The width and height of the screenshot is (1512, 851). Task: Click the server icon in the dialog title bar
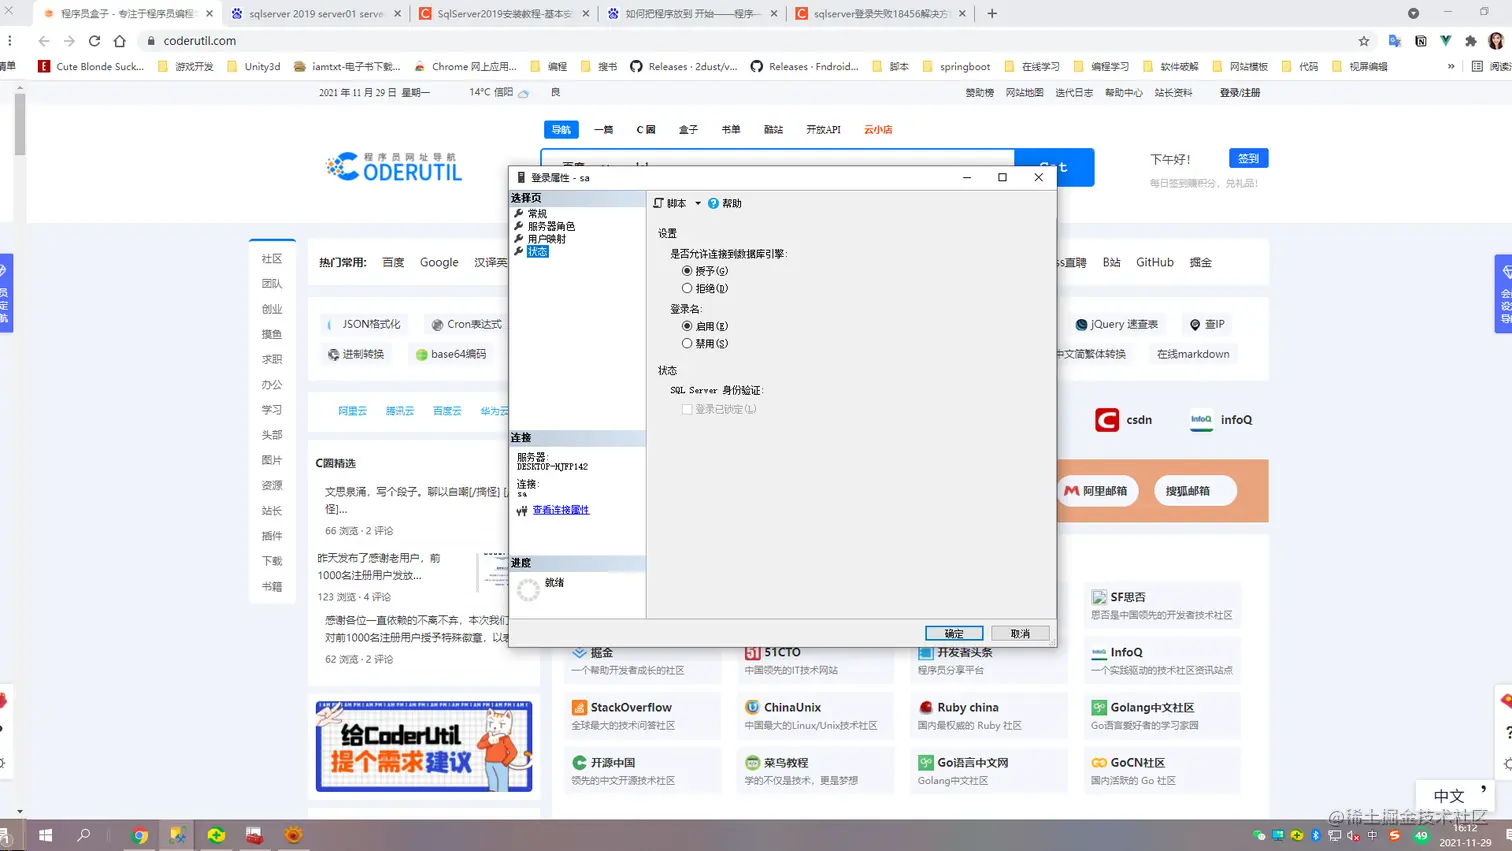[521, 177]
